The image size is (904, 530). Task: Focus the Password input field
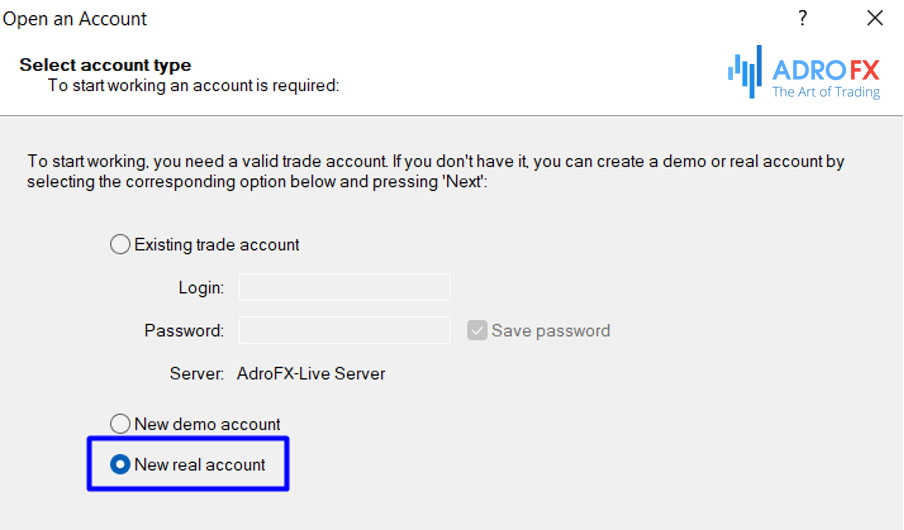coord(344,330)
